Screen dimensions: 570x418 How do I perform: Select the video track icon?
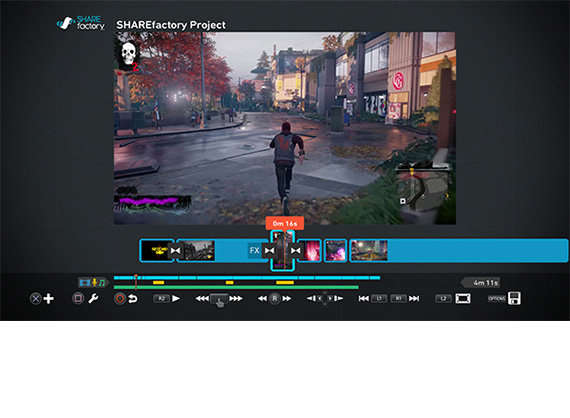tap(85, 282)
